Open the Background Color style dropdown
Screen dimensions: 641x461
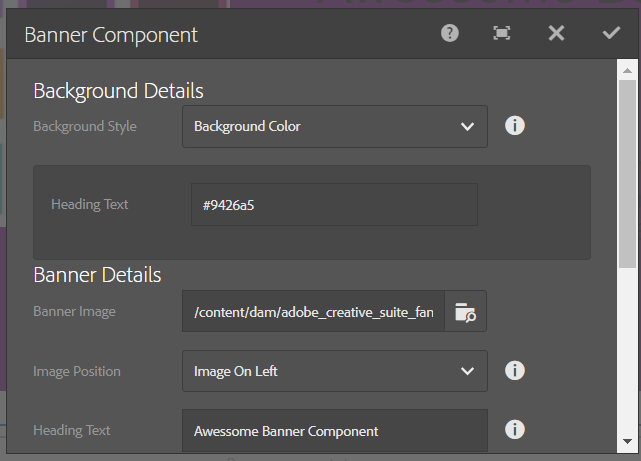334,126
